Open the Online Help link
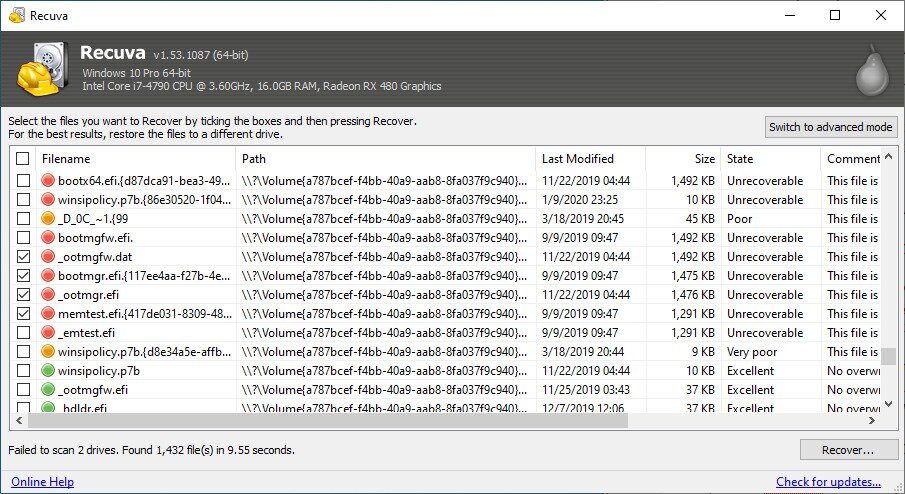This screenshot has height=494, width=905. pos(42,482)
